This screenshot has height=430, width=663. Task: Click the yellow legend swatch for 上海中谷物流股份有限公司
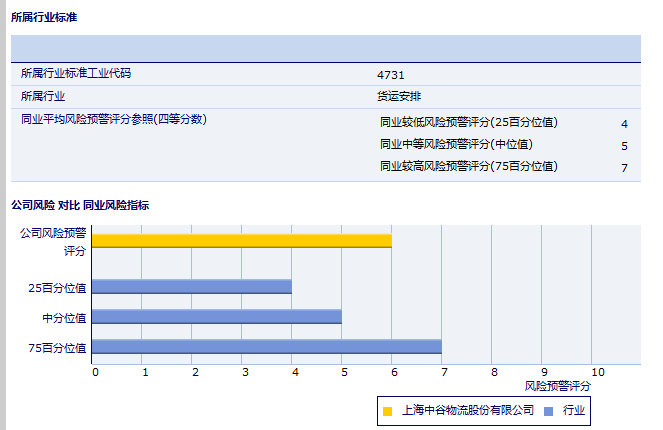(x=387, y=411)
